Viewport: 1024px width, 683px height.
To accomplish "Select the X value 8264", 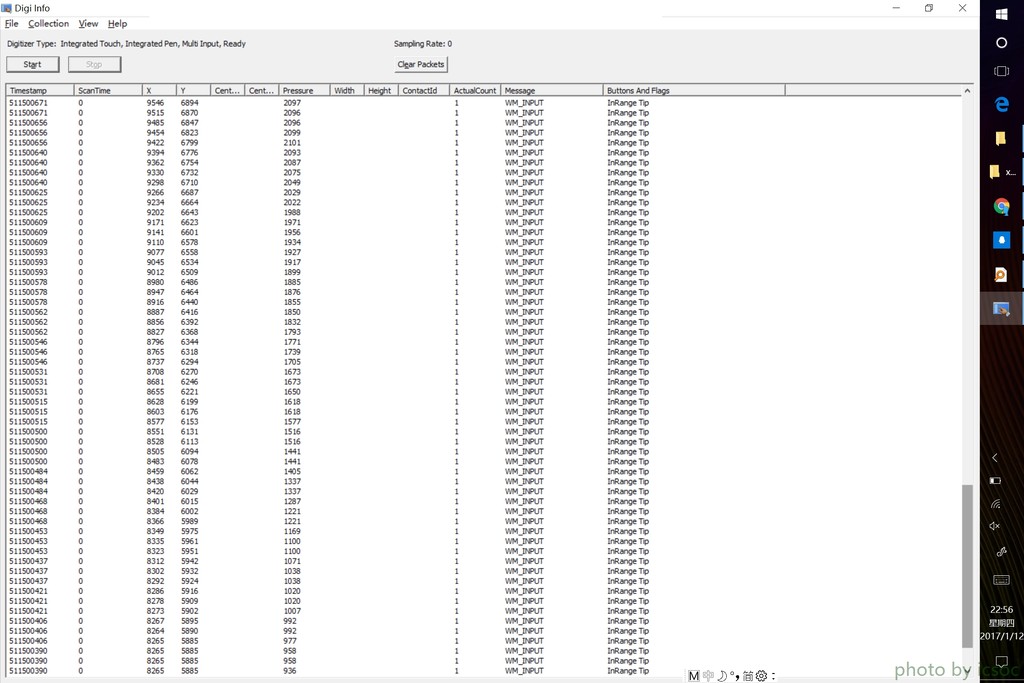I will [155, 631].
